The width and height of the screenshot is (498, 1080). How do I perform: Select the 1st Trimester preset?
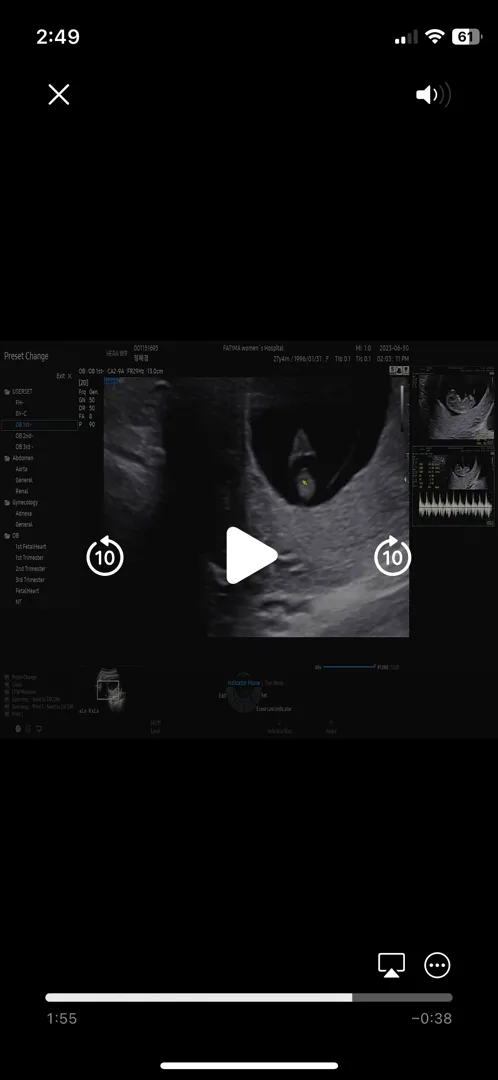30,557
